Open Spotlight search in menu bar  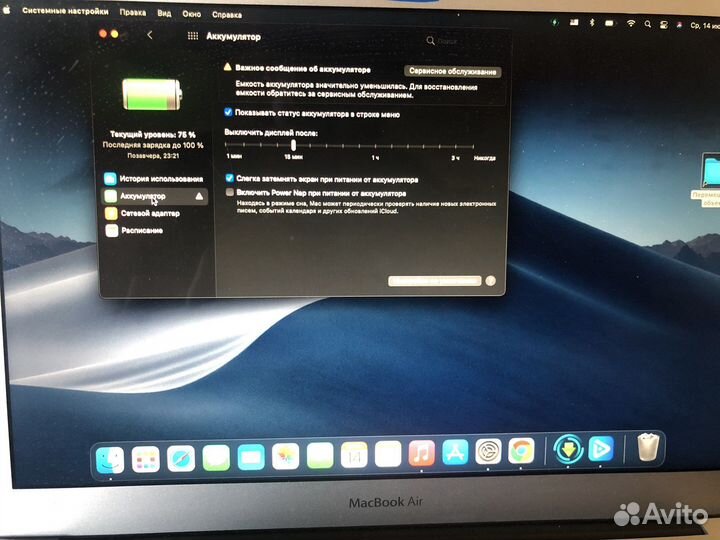point(647,24)
